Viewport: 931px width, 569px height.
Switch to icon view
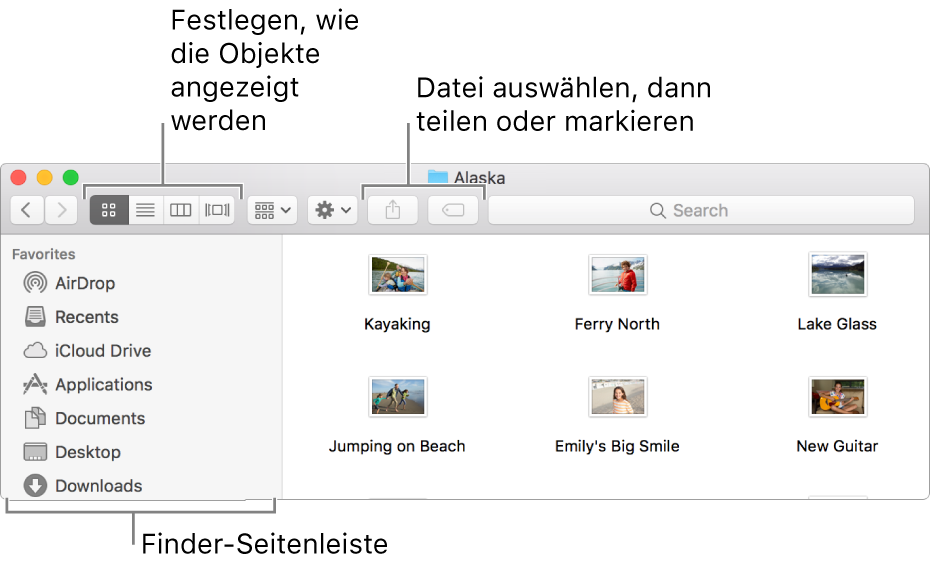pyautogui.click(x=109, y=210)
